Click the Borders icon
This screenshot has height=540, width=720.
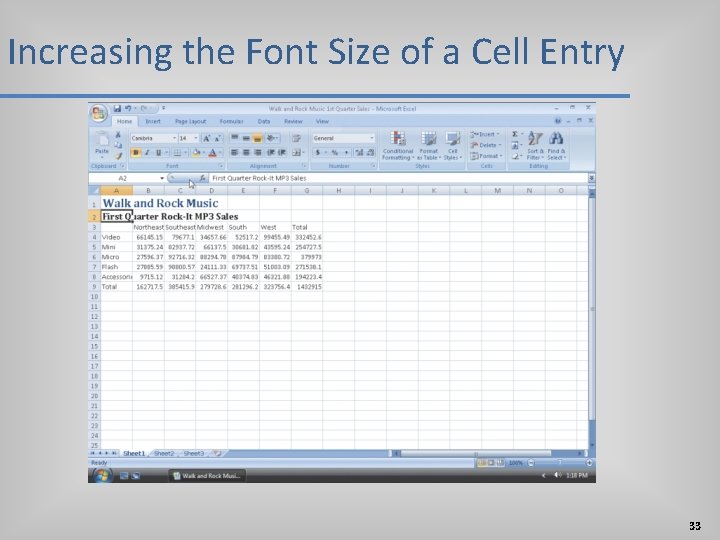pos(177,153)
